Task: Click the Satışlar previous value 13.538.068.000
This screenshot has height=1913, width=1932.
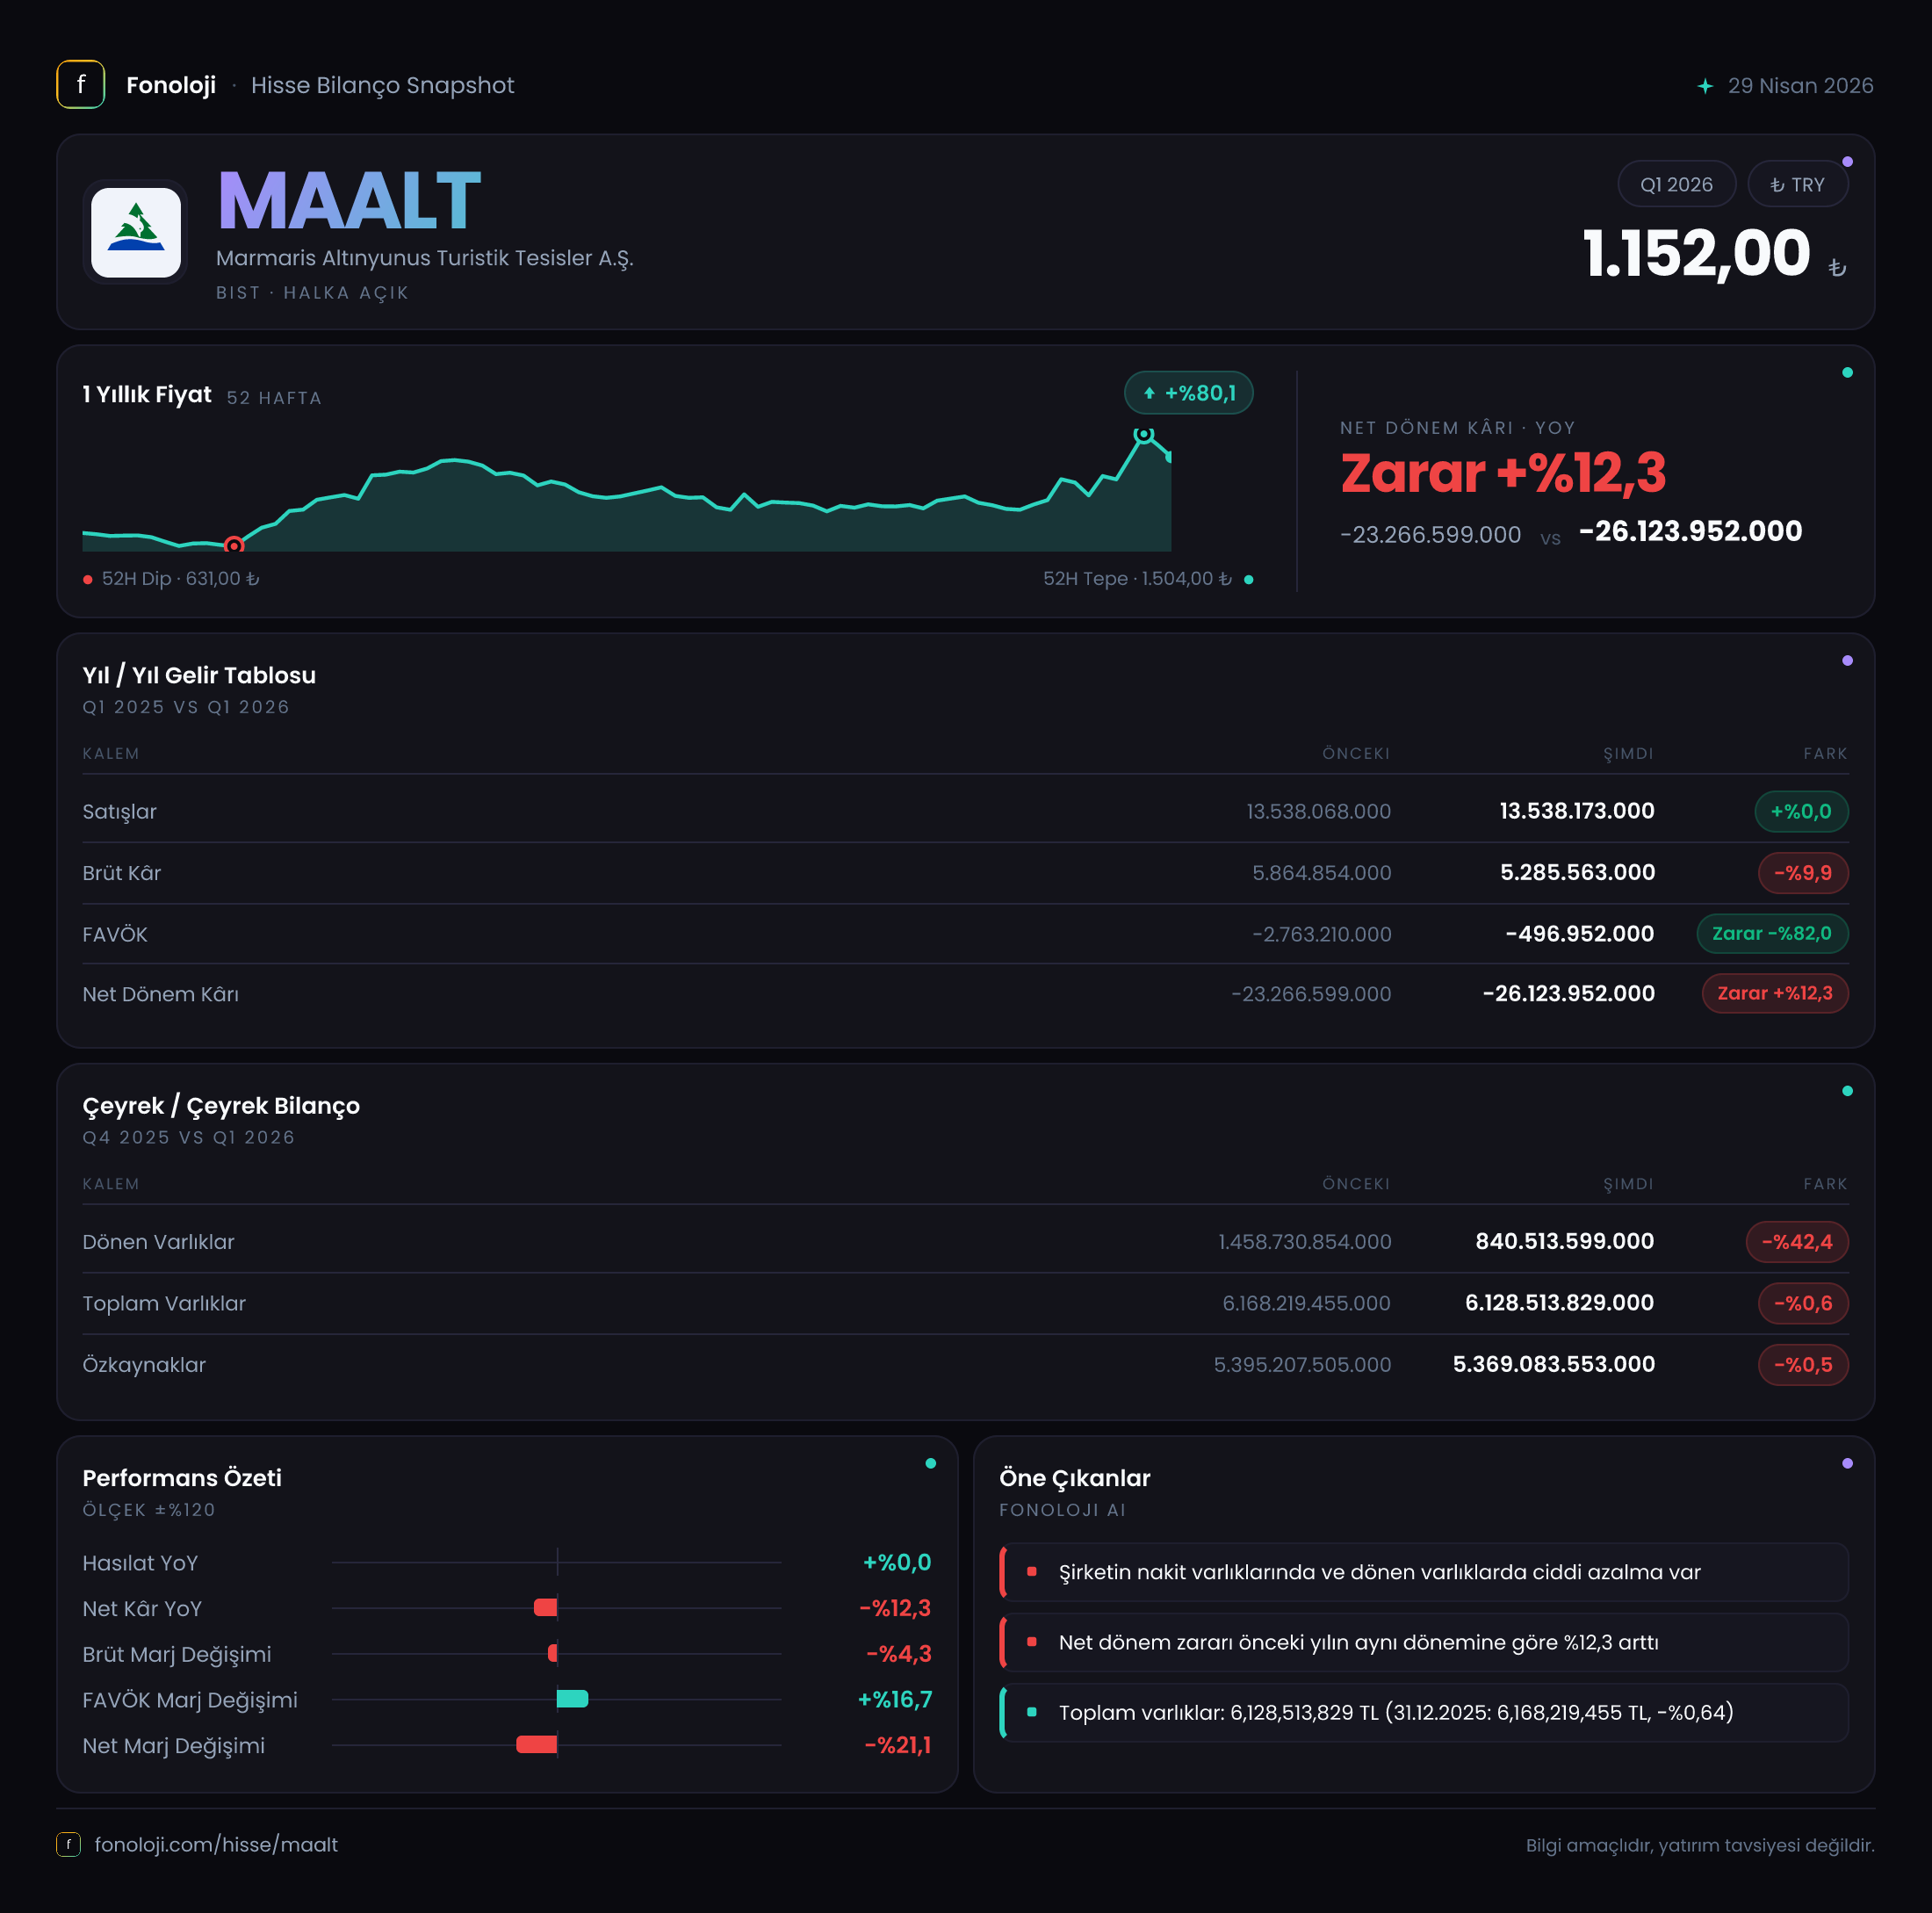Action: pos(1318,811)
